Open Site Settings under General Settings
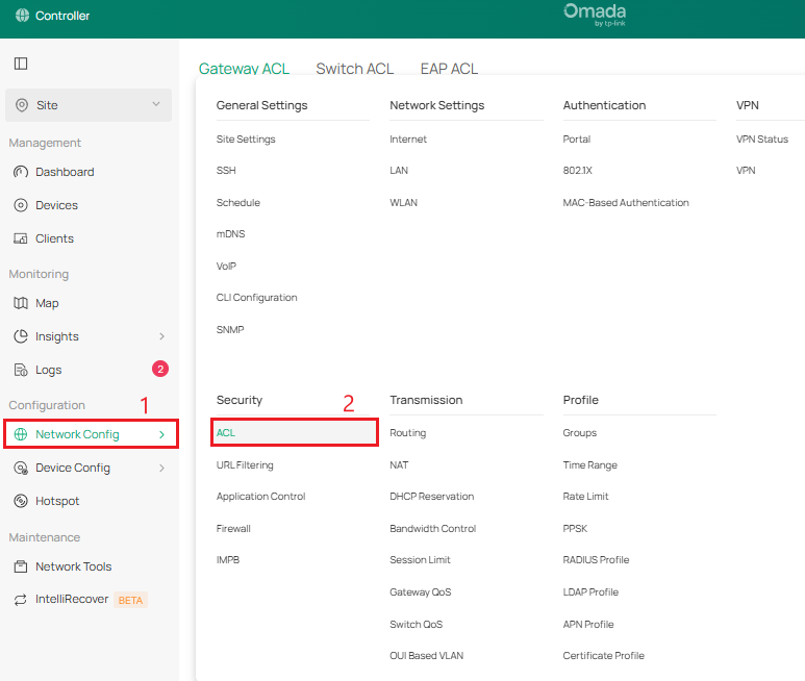 tap(246, 139)
